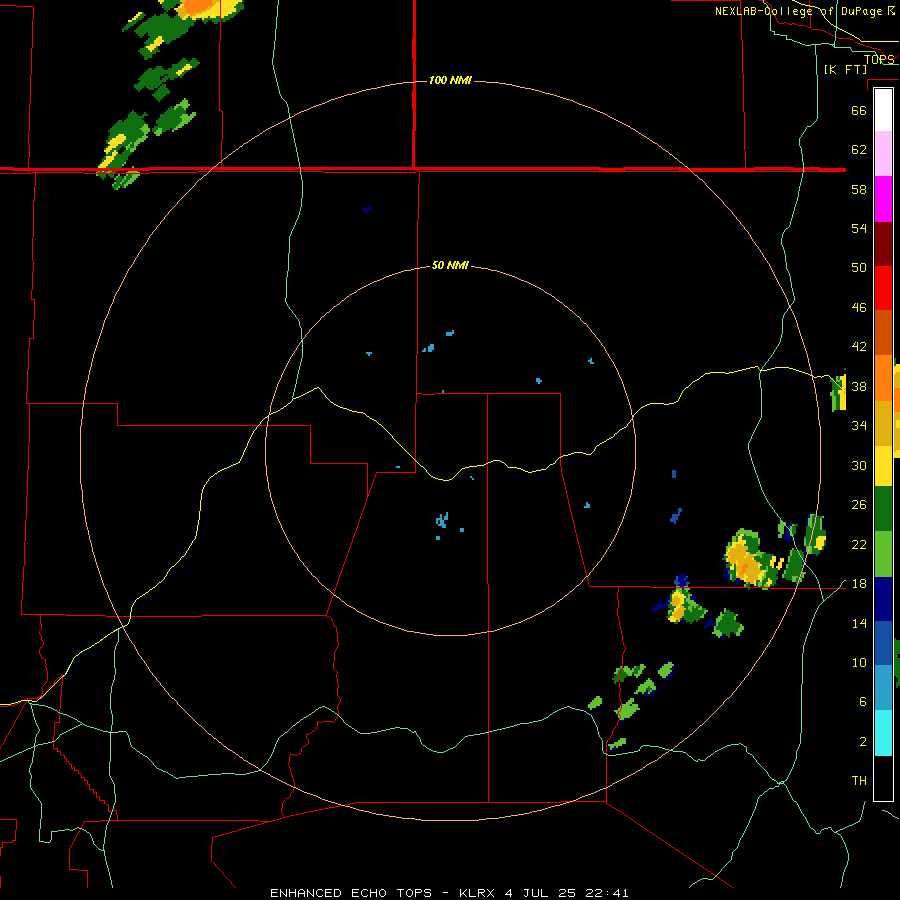Click the '4 JUL 25' date in caption
The width and height of the screenshot is (900, 900).
[x=541, y=893]
